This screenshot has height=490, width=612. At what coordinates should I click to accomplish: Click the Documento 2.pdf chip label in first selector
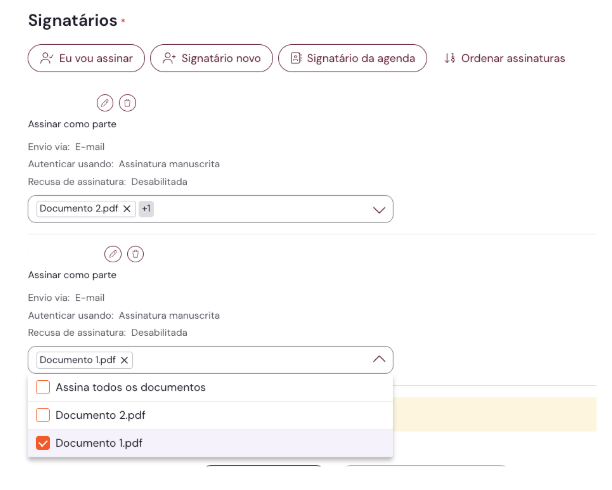pyautogui.click(x=78, y=209)
